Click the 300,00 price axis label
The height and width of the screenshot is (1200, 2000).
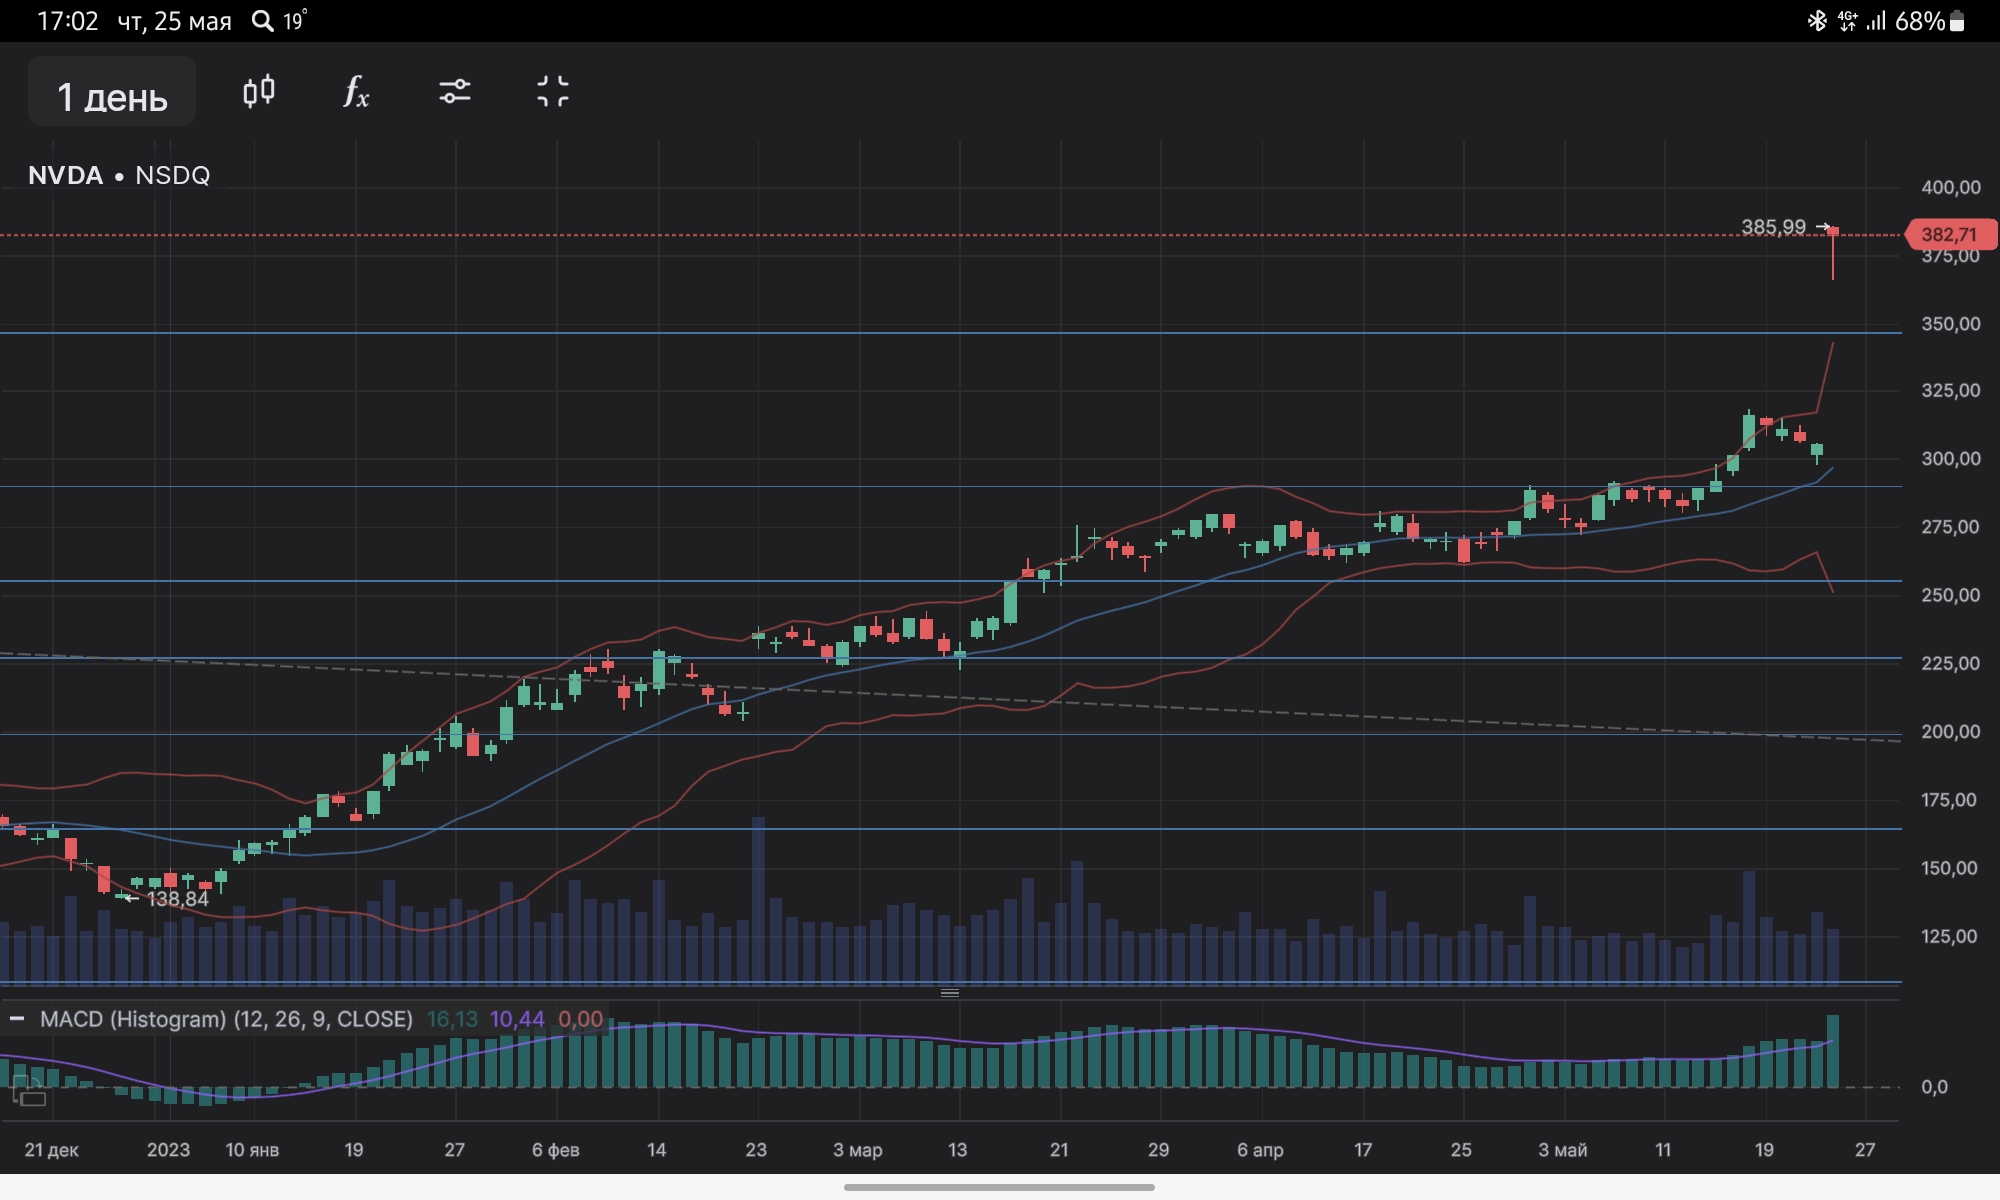(1951, 458)
